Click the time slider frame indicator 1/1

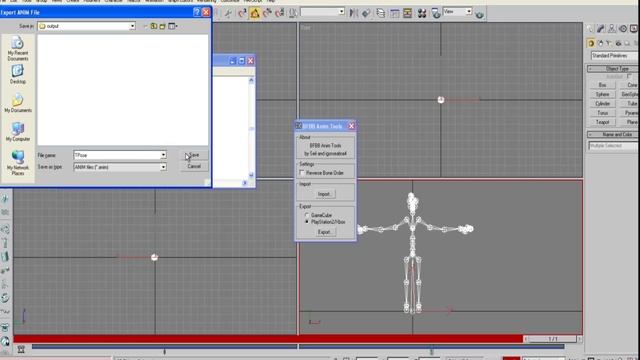pyautogui.click(x=553, y=339)
